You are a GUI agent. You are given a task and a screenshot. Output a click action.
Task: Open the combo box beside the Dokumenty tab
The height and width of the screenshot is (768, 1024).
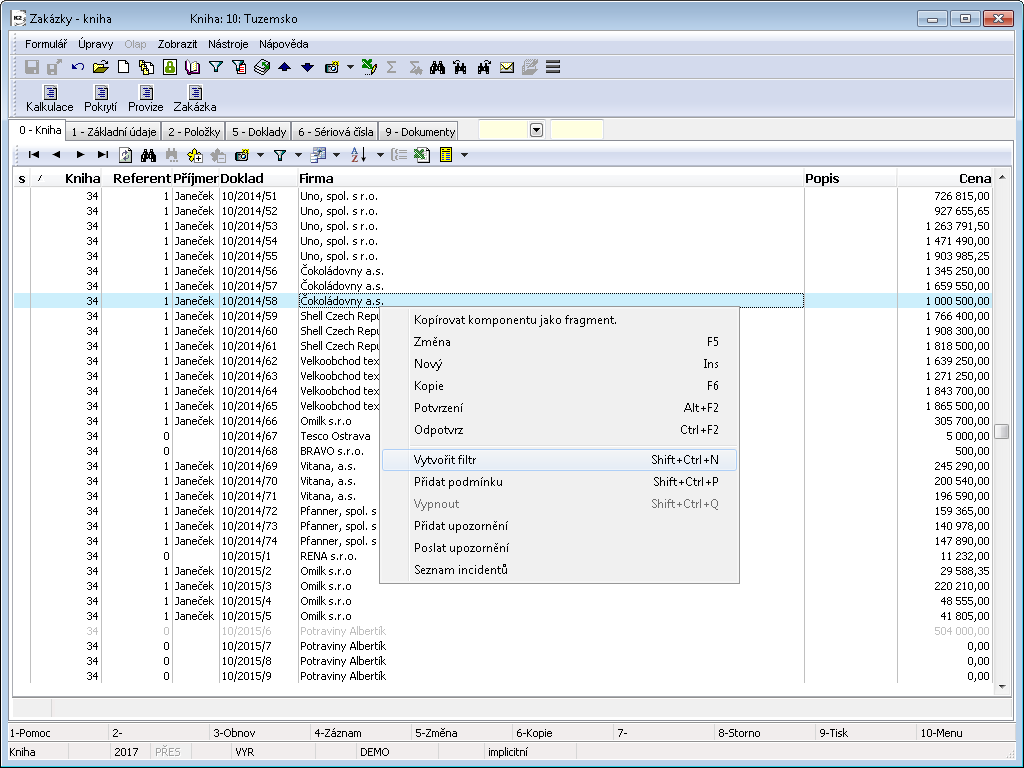click(536, 130)
